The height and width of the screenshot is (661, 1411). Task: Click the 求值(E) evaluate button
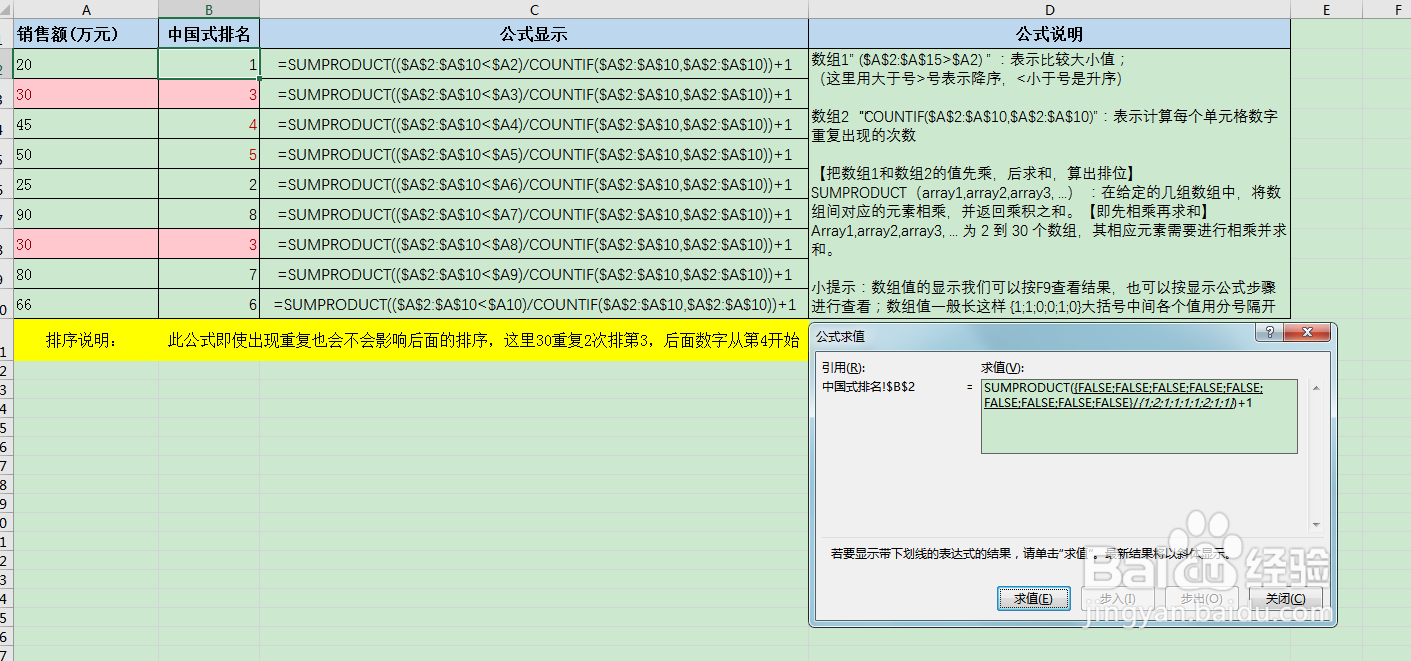point(1033,598)
